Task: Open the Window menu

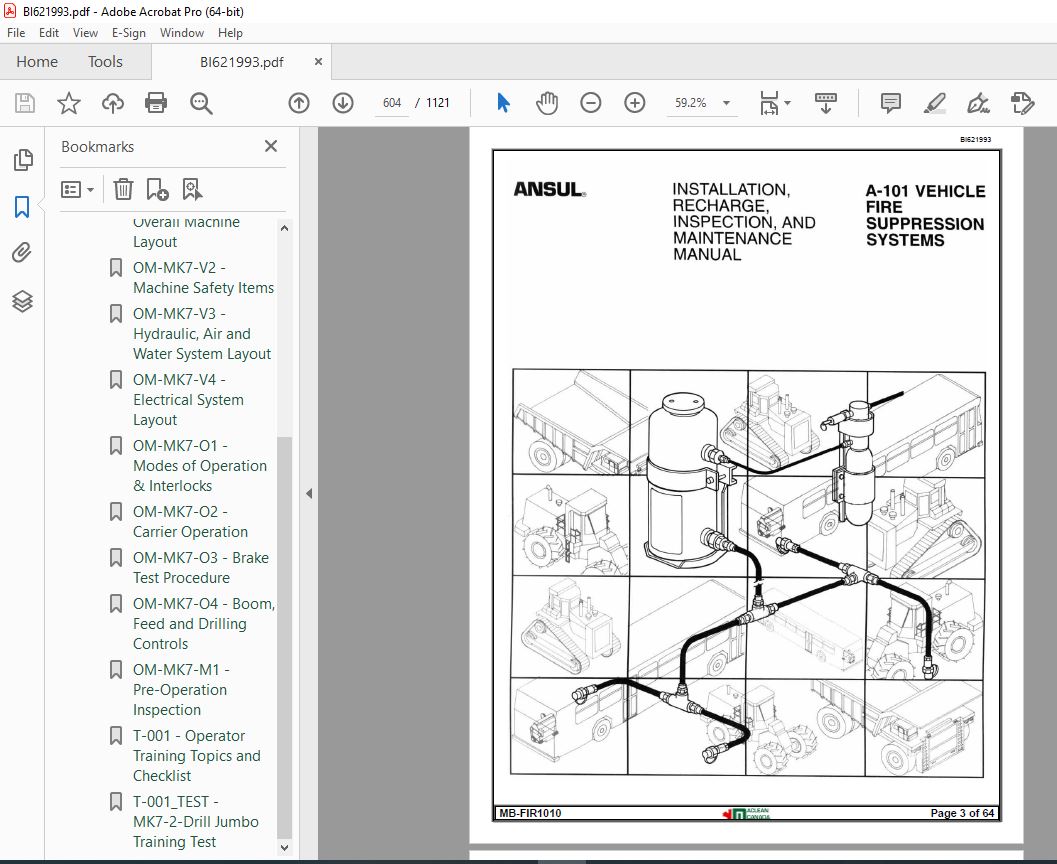Action: click(182, 33)
